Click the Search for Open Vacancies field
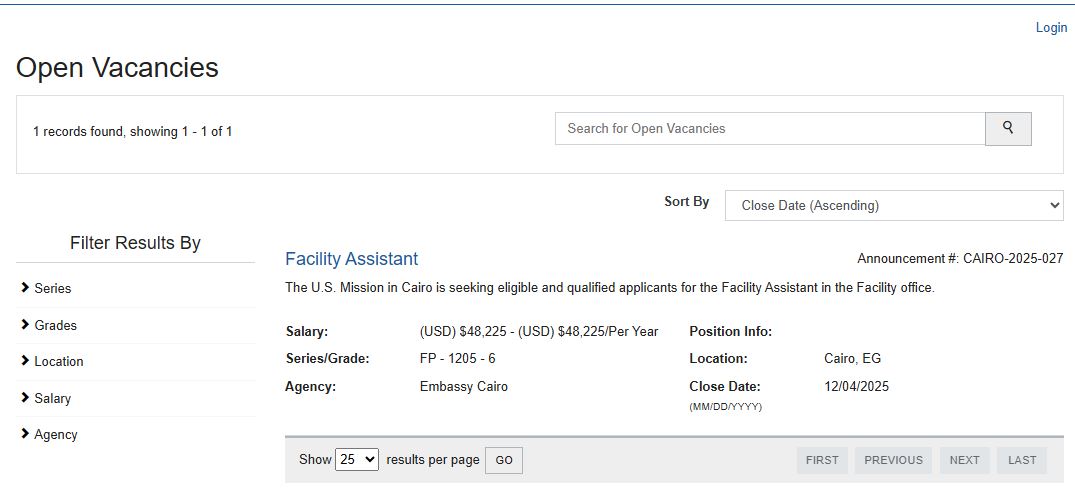 coord(770,128)
